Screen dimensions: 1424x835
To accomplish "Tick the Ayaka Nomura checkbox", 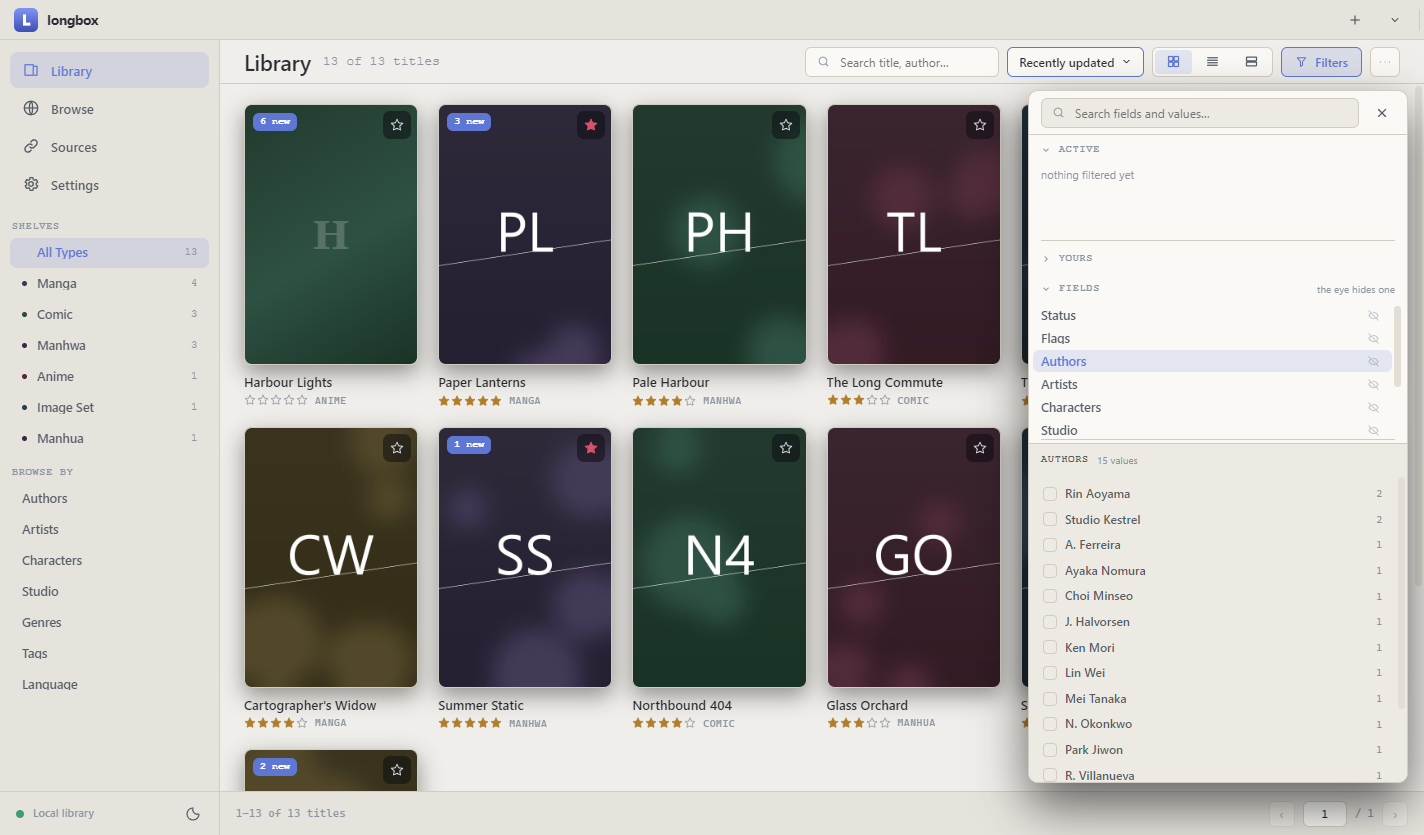I will click(1050, 571).
